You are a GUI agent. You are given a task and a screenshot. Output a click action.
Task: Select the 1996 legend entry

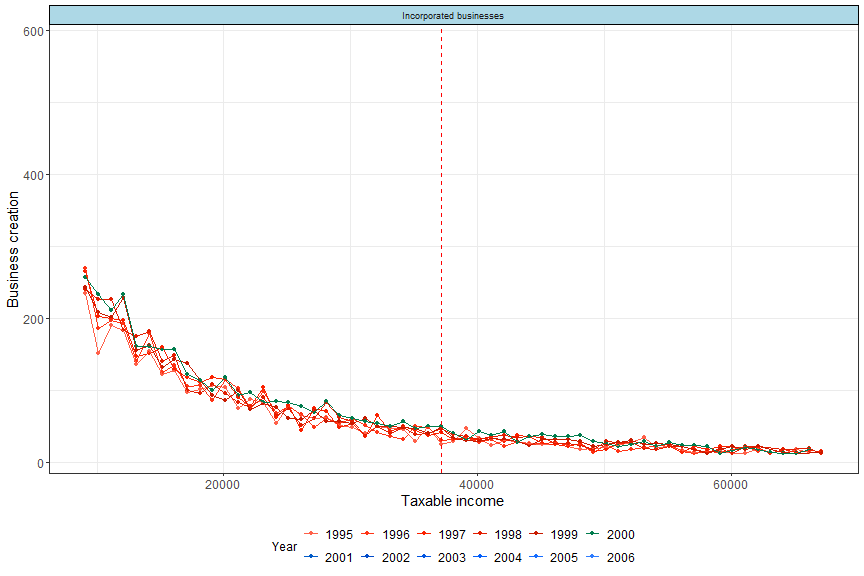(369, 535)
